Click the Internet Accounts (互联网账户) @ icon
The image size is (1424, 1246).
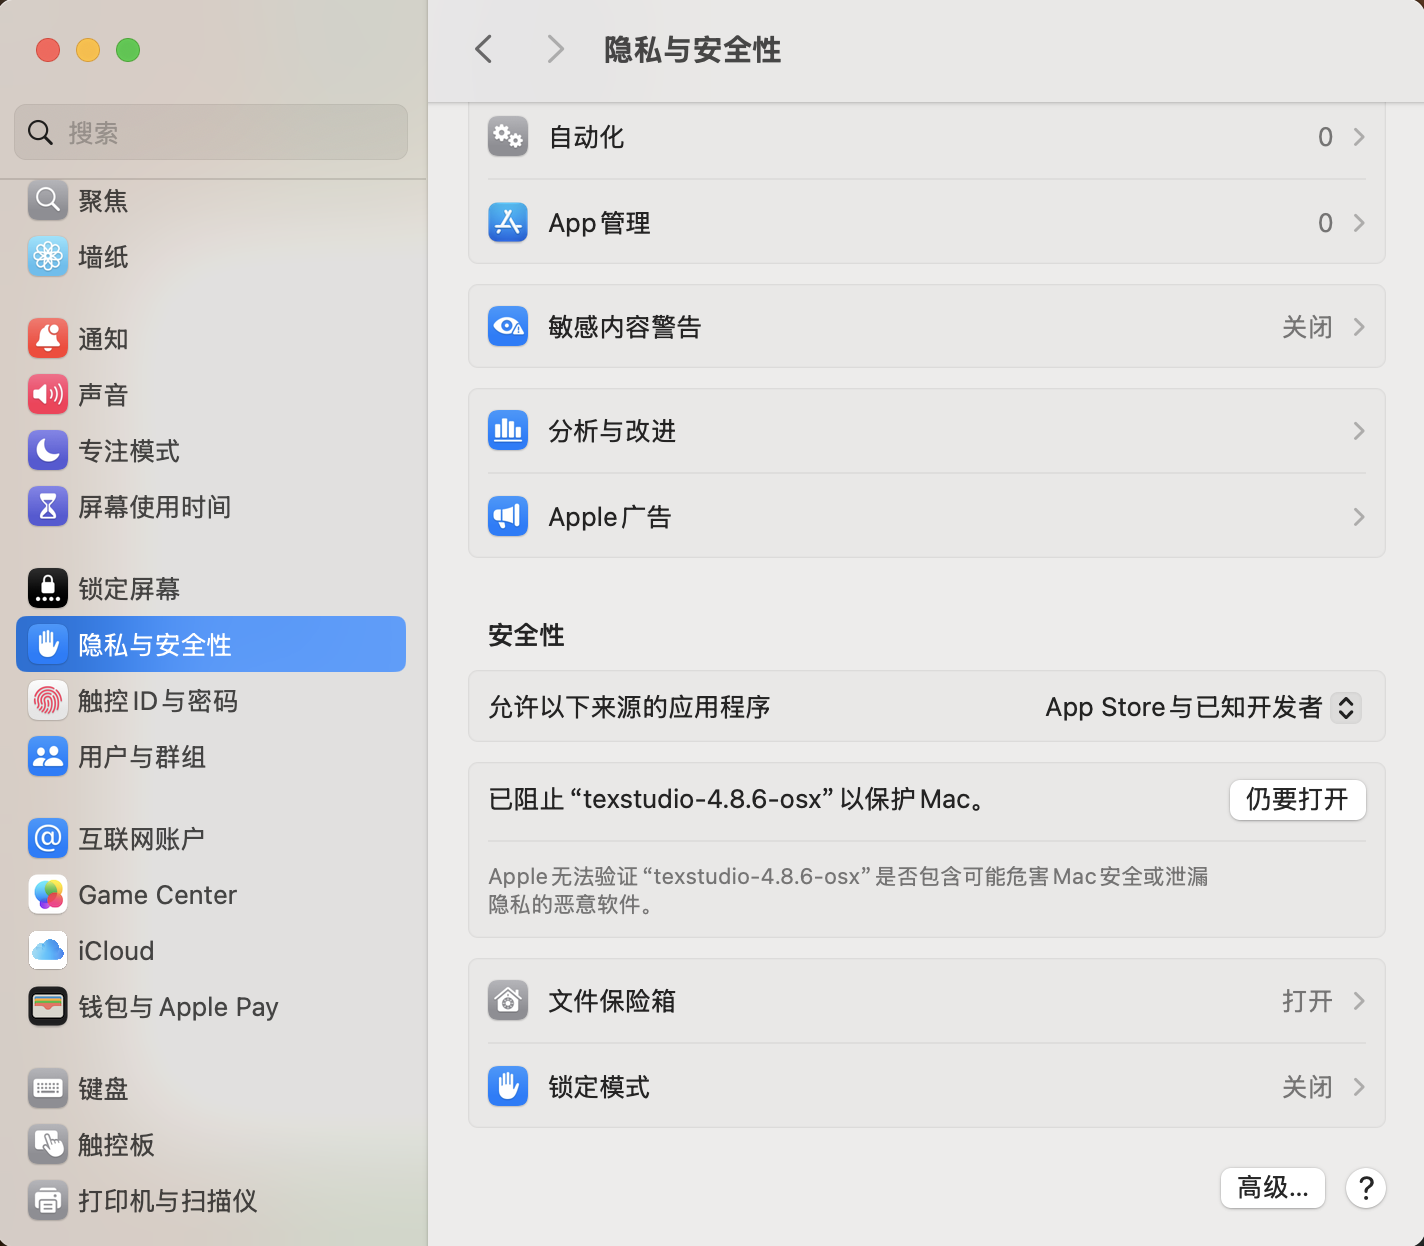(x=48, y=839)
